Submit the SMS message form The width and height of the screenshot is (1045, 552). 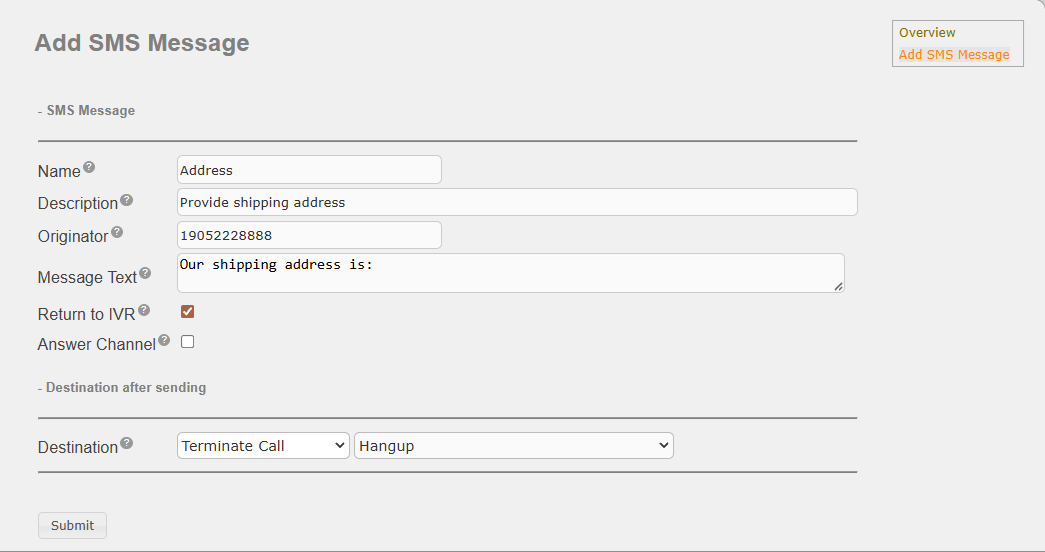[72, 525]
